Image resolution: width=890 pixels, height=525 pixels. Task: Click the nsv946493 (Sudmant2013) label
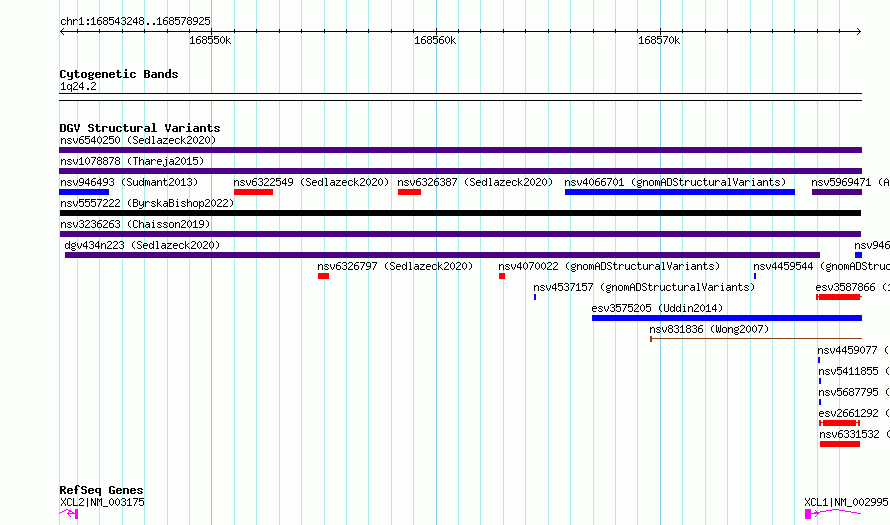coord(129,182)
